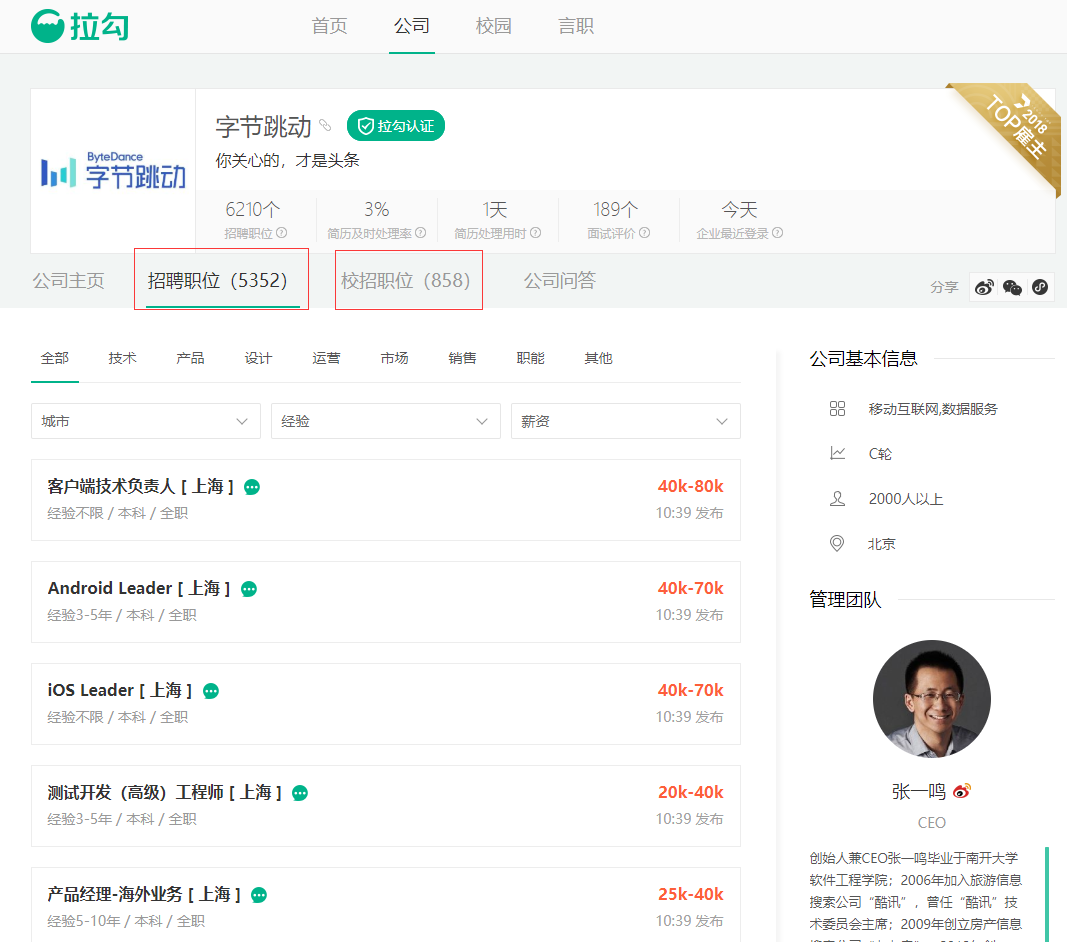Viewport: 1067px width, 942px height.
Task: Open the 经验 dropdown
Action: (386, 421)
